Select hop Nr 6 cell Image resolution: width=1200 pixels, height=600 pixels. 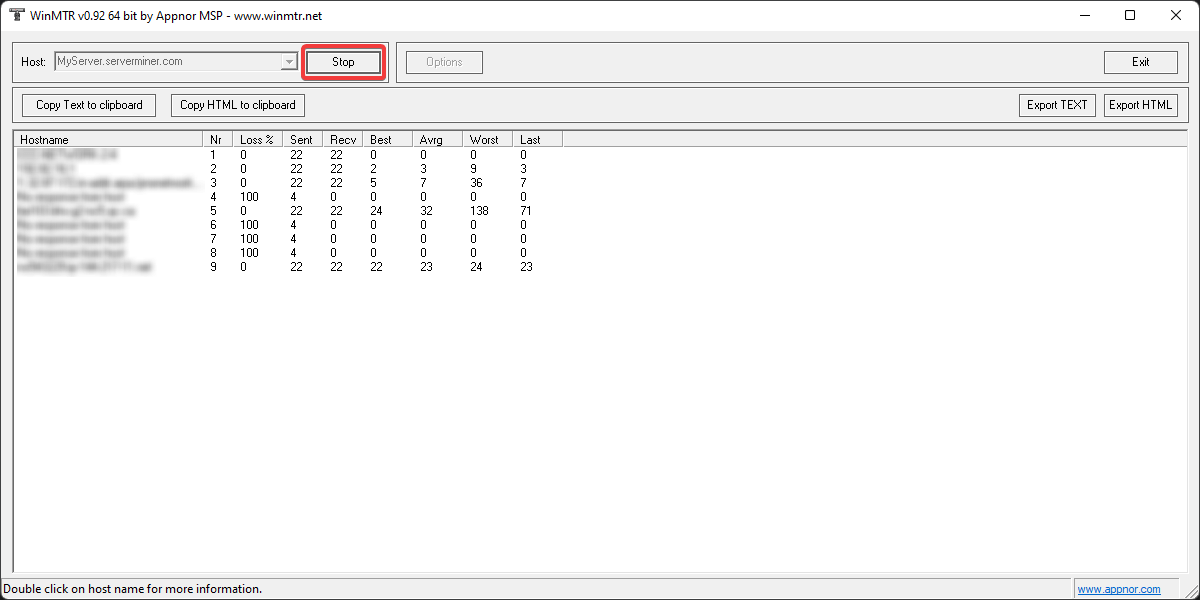click(x=213, y=225)
